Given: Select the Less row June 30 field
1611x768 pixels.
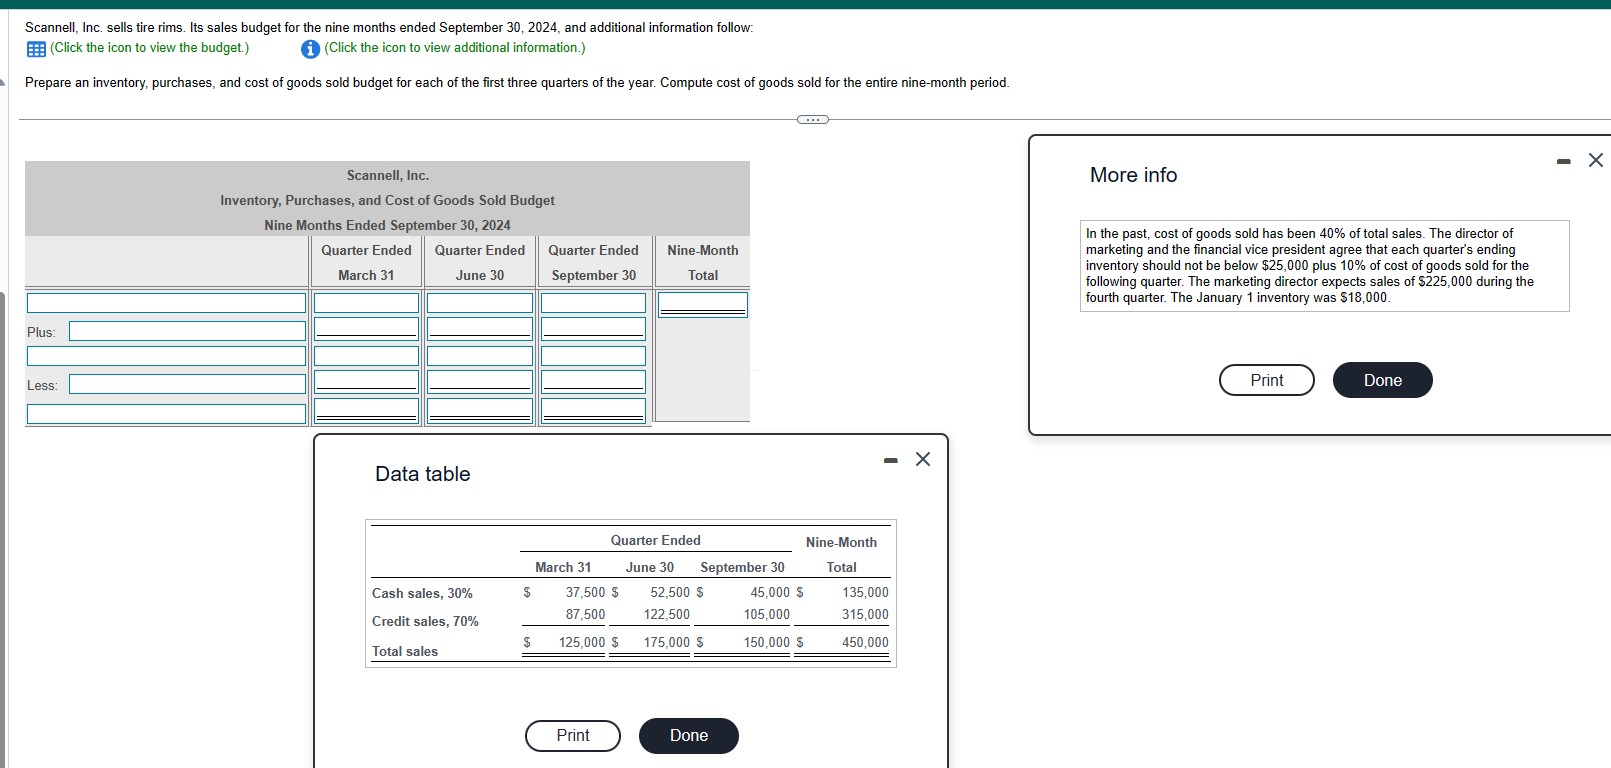Looking at the screenshot, I should [x=480, y=382].
